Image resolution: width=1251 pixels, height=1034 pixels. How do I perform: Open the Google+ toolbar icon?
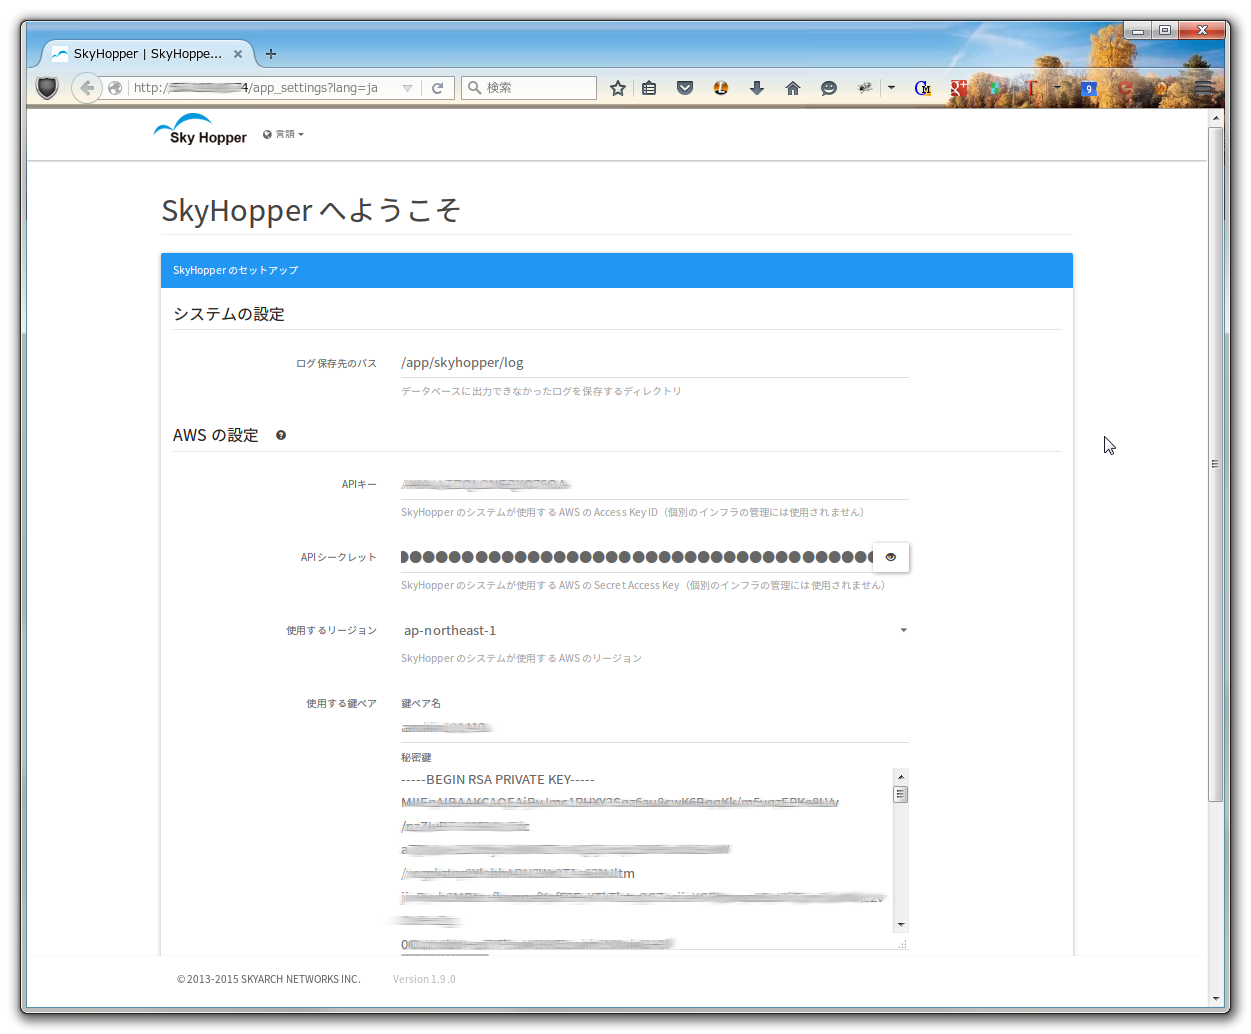(x=958, y=88)
